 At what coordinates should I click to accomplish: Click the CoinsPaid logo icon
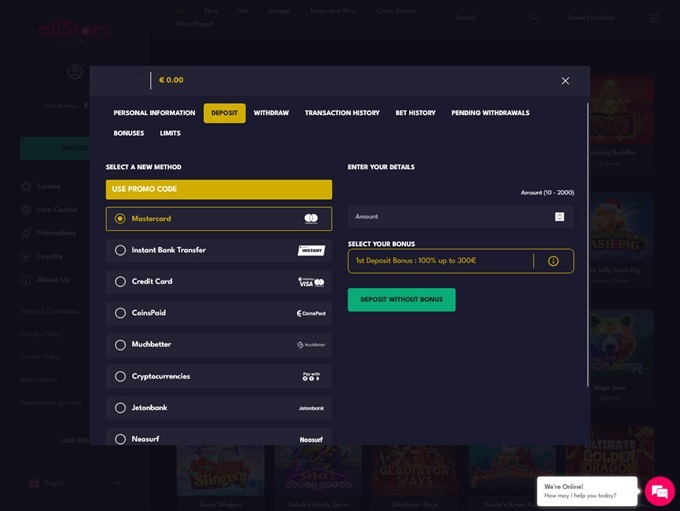coord(311,313)
